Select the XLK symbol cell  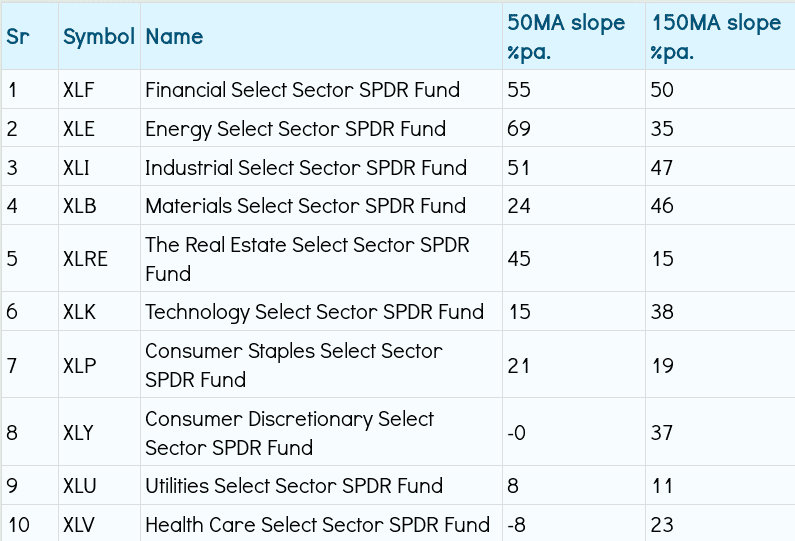(79, 312)
